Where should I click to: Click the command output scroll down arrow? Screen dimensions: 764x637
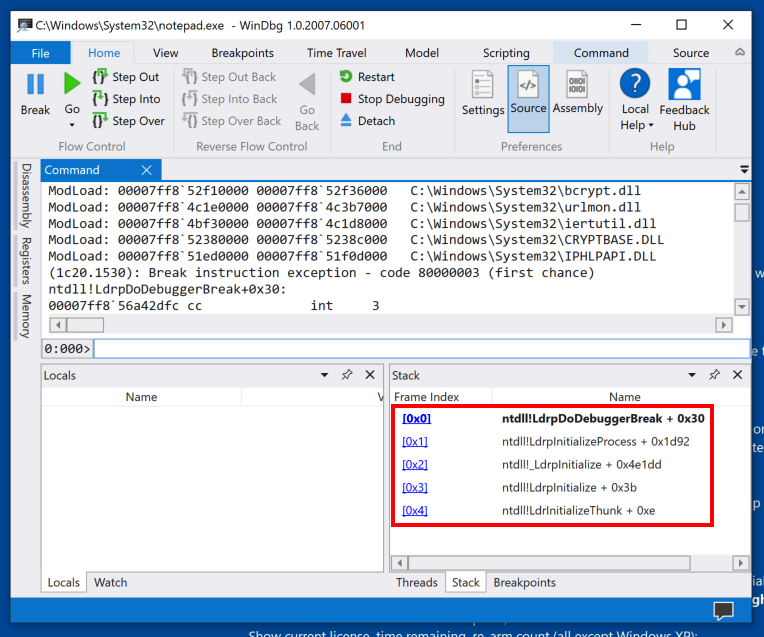pyautogui.click(x=742, y=307)
